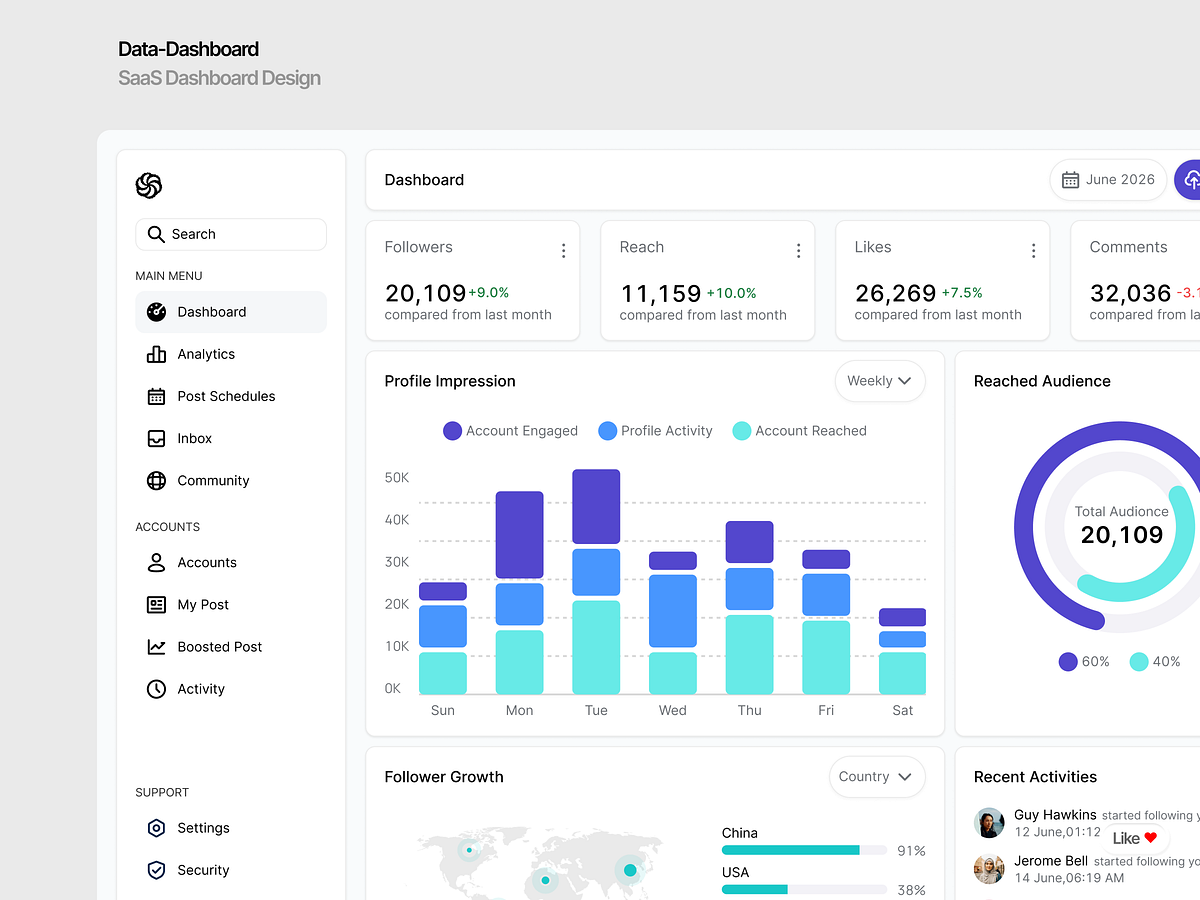Select the Post Schedules calendar icon
The height and width of the screenshot is (900, 1200).
[x=156, y=396]
